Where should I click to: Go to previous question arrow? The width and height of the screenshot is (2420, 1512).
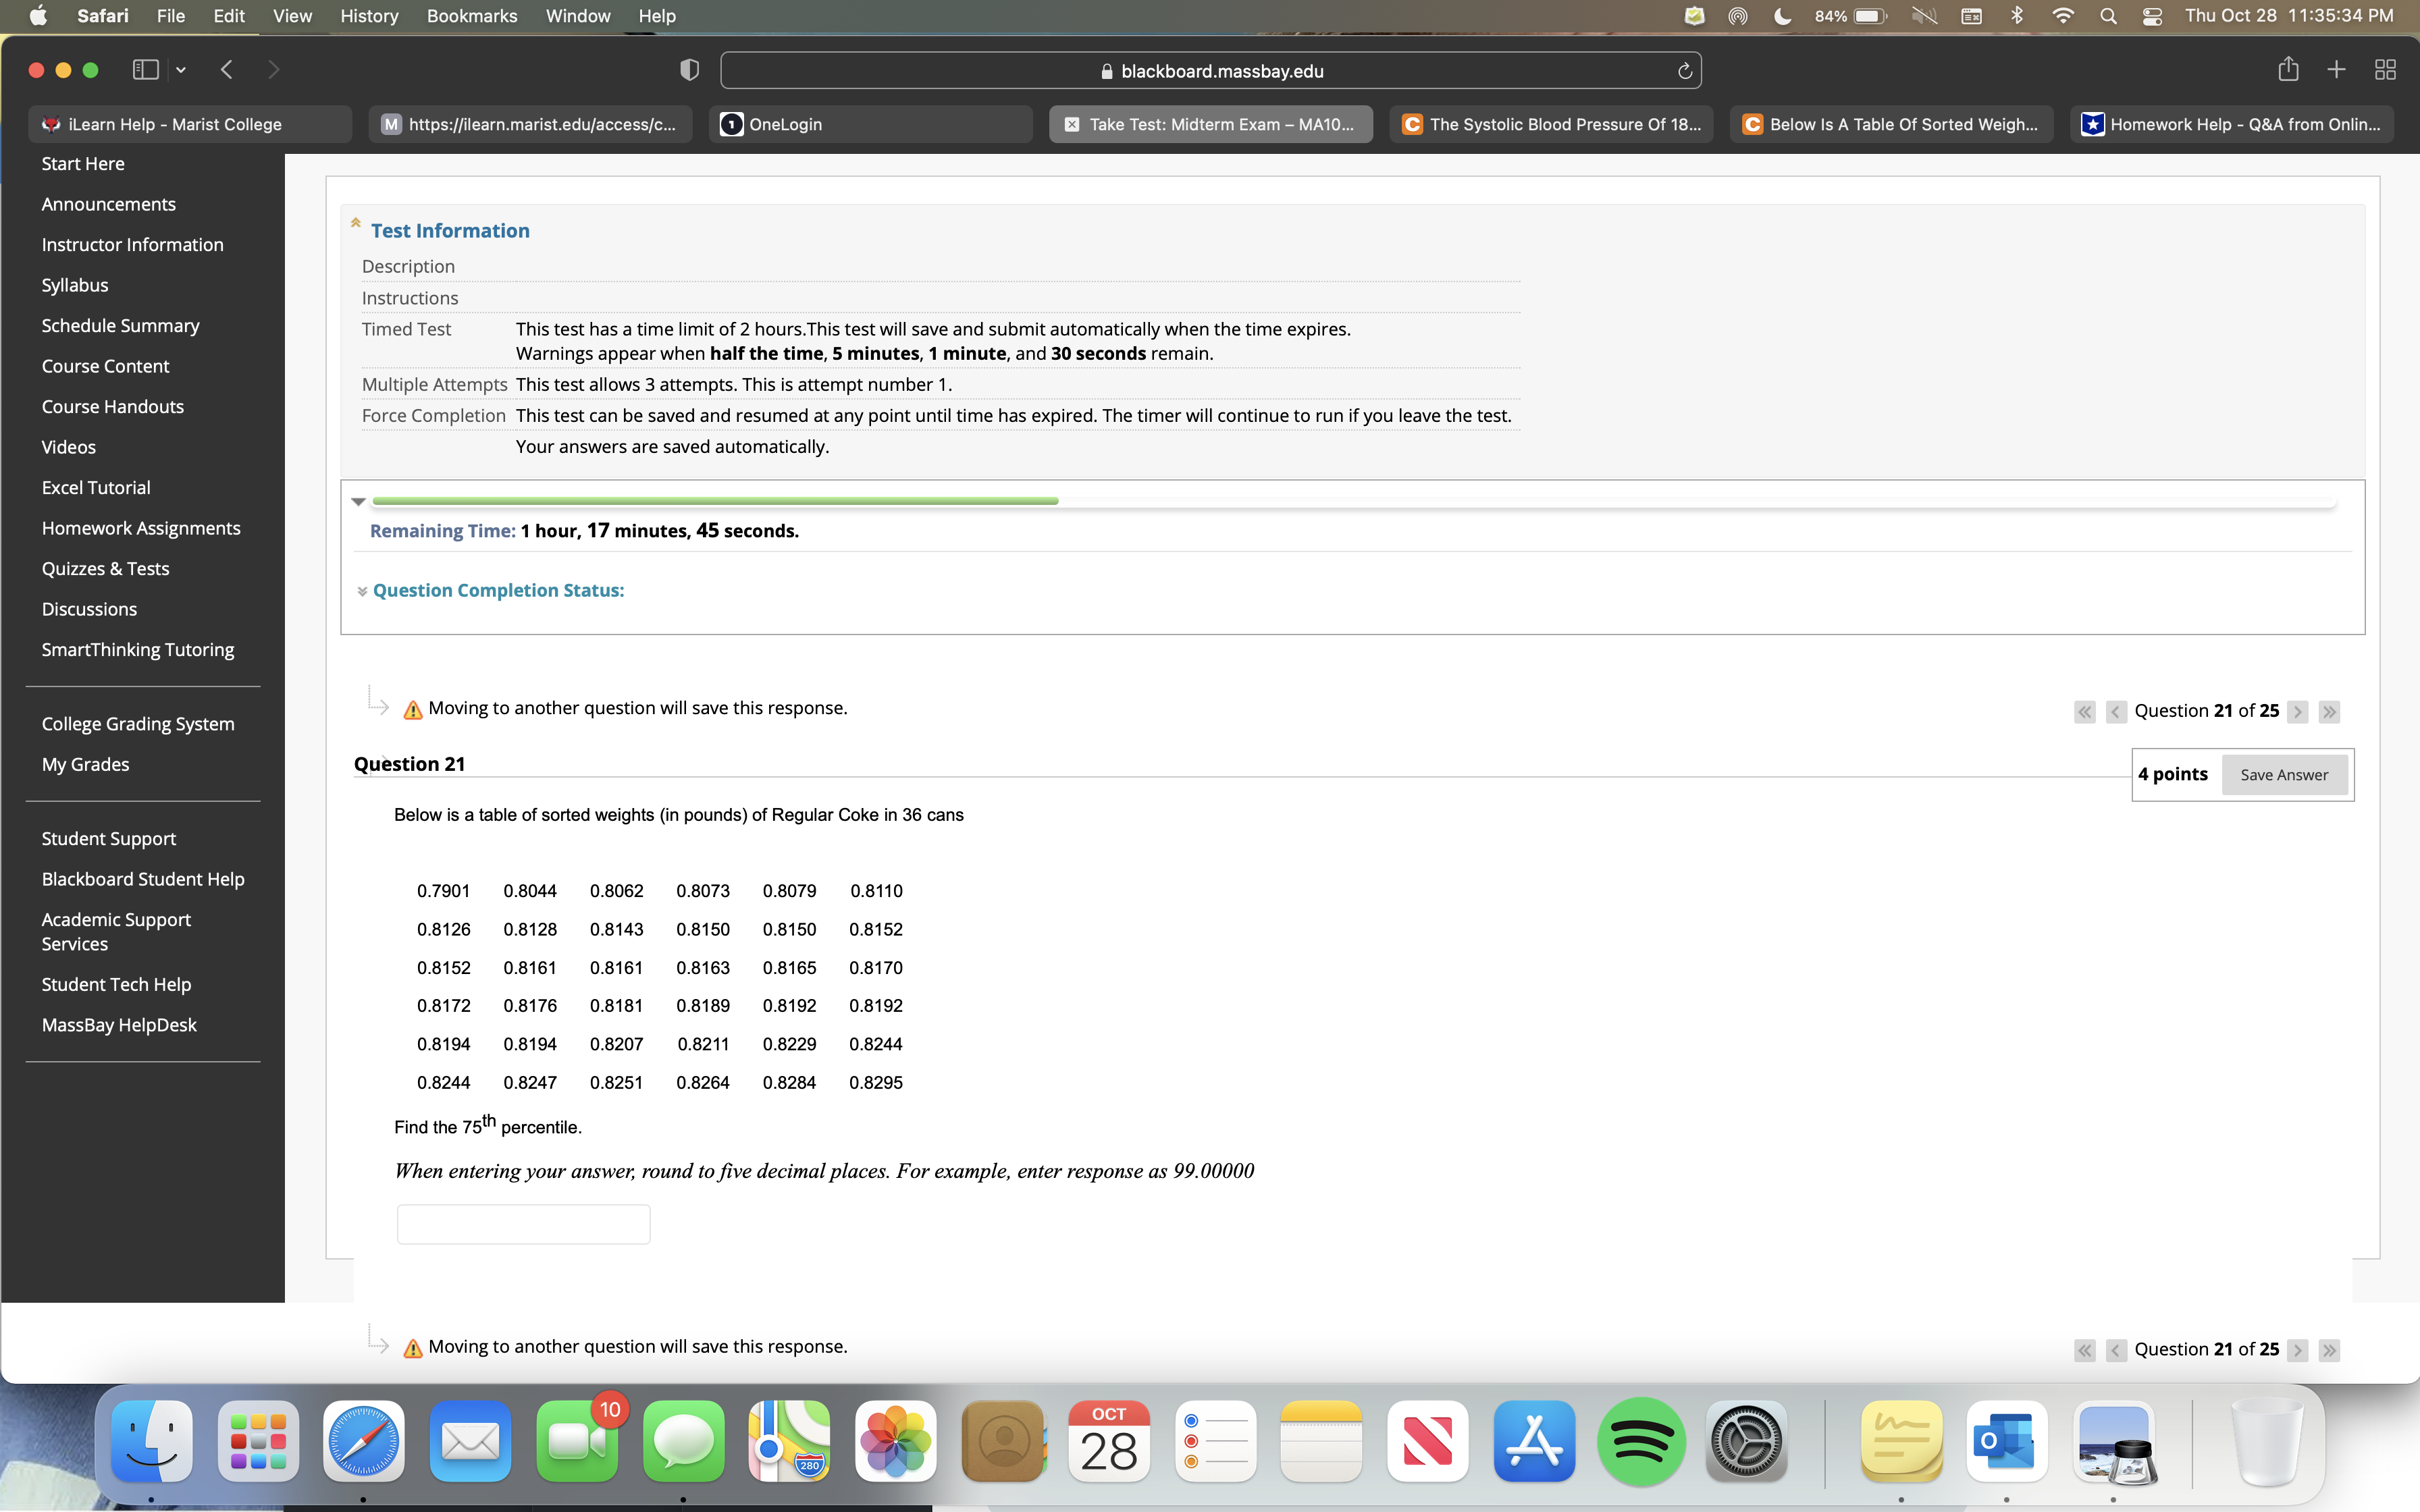2116,712
